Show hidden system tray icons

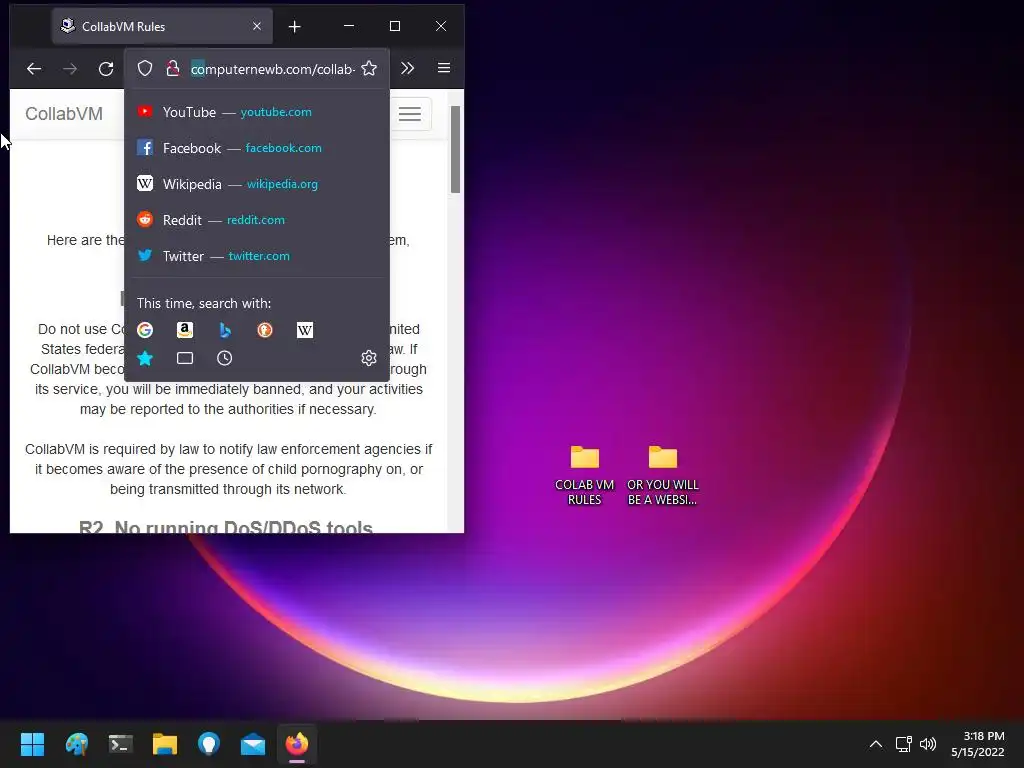(x=876, y=744)
